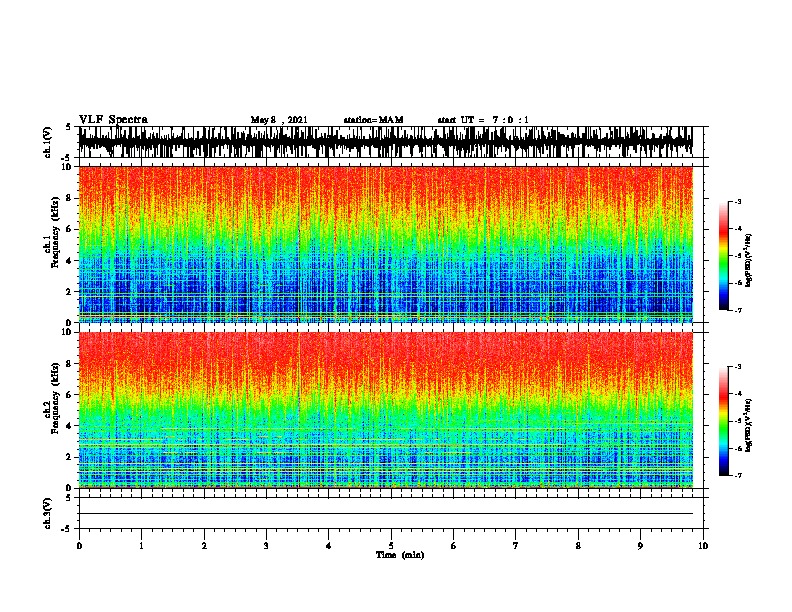Click time axis tick label "0"
792x612 pixels.
click(79, 546)
